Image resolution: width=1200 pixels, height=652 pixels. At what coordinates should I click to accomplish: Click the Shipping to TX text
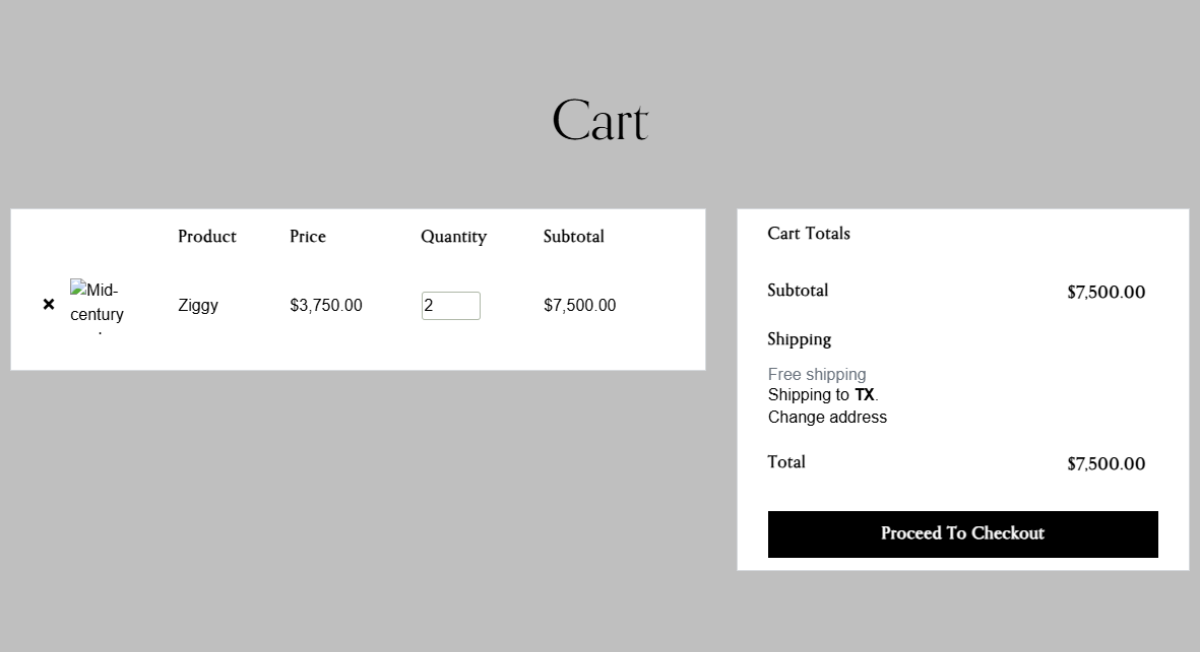(x=822, y=395)
